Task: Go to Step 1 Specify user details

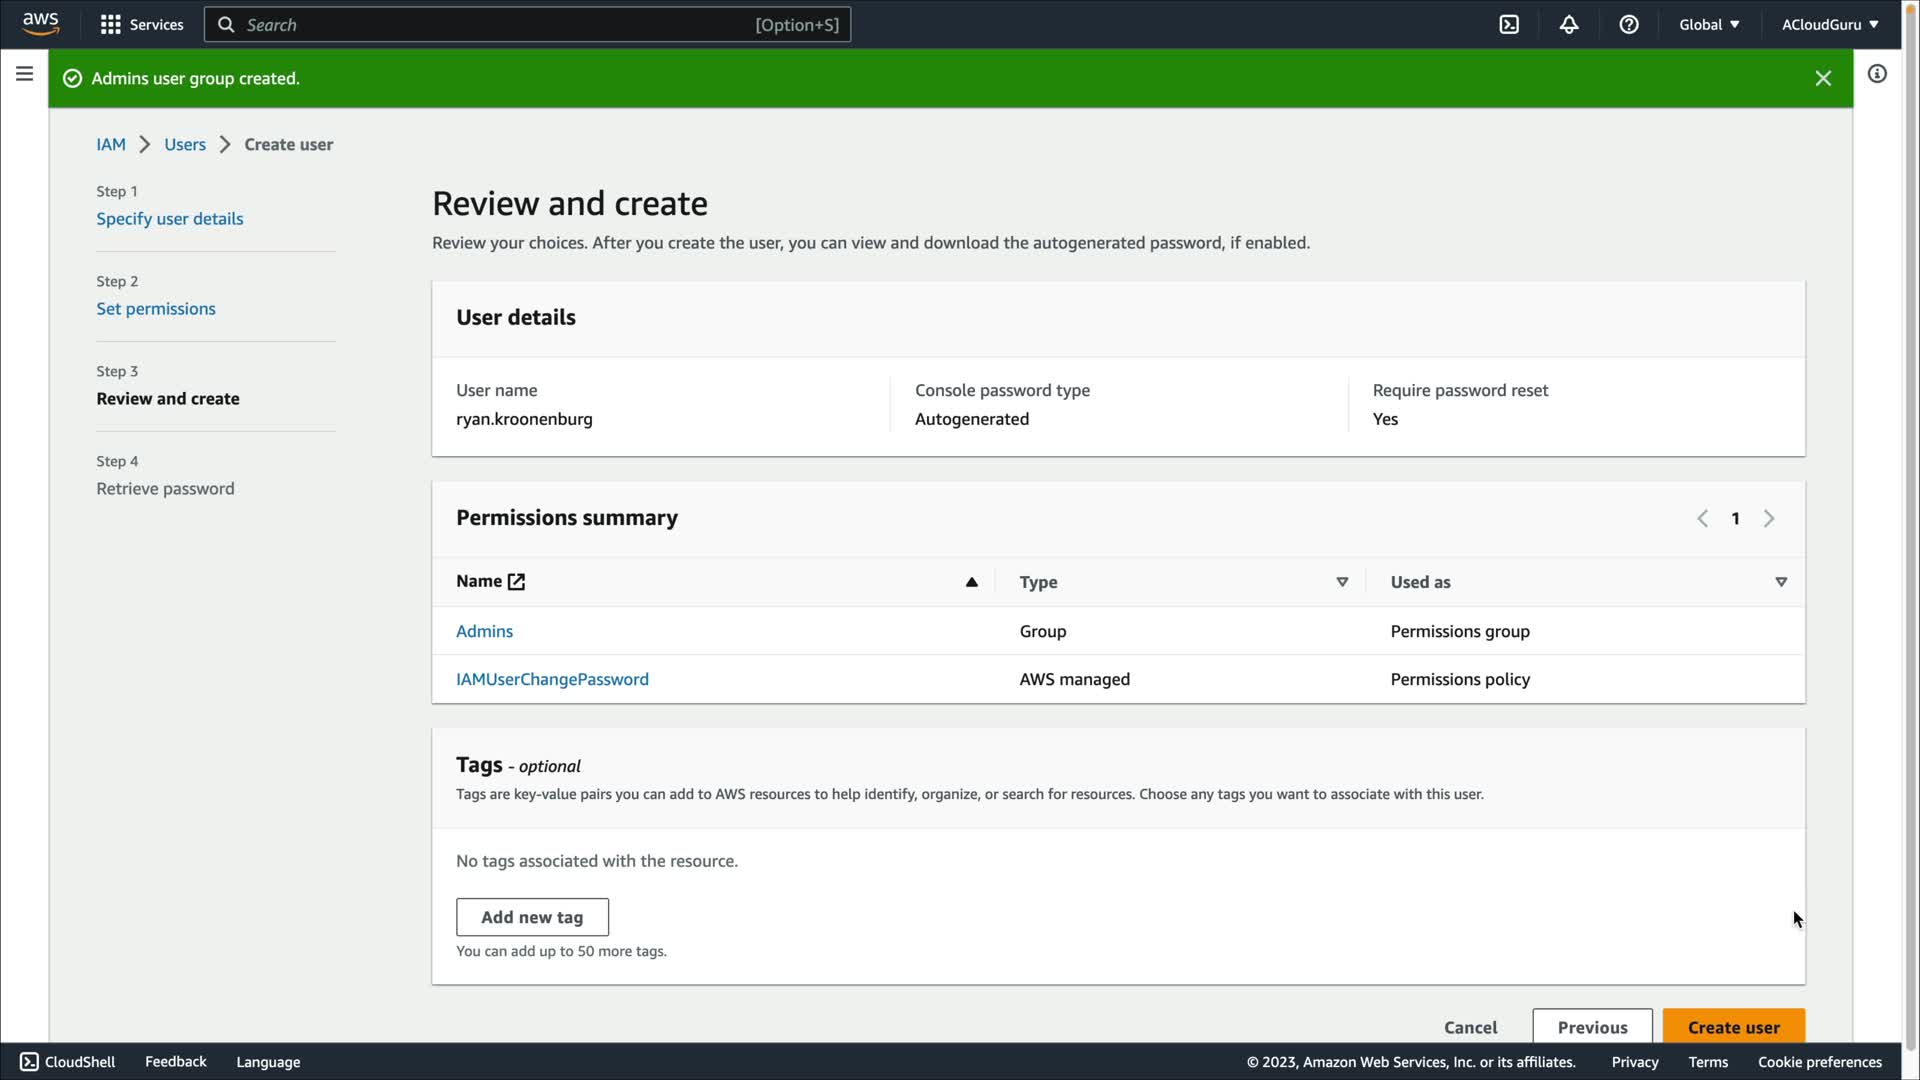Action: pos(169,219)
